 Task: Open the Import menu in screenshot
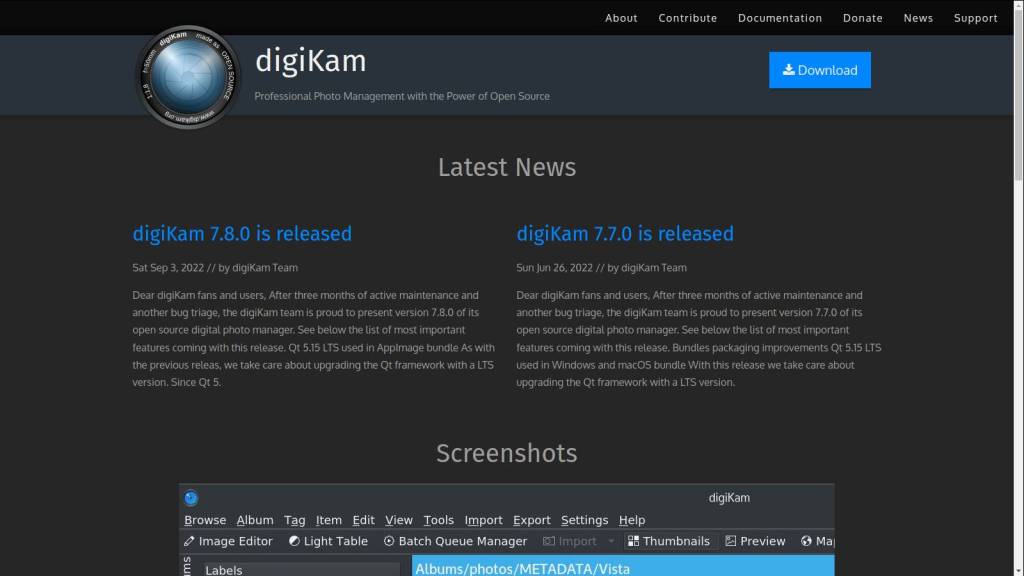484,520
